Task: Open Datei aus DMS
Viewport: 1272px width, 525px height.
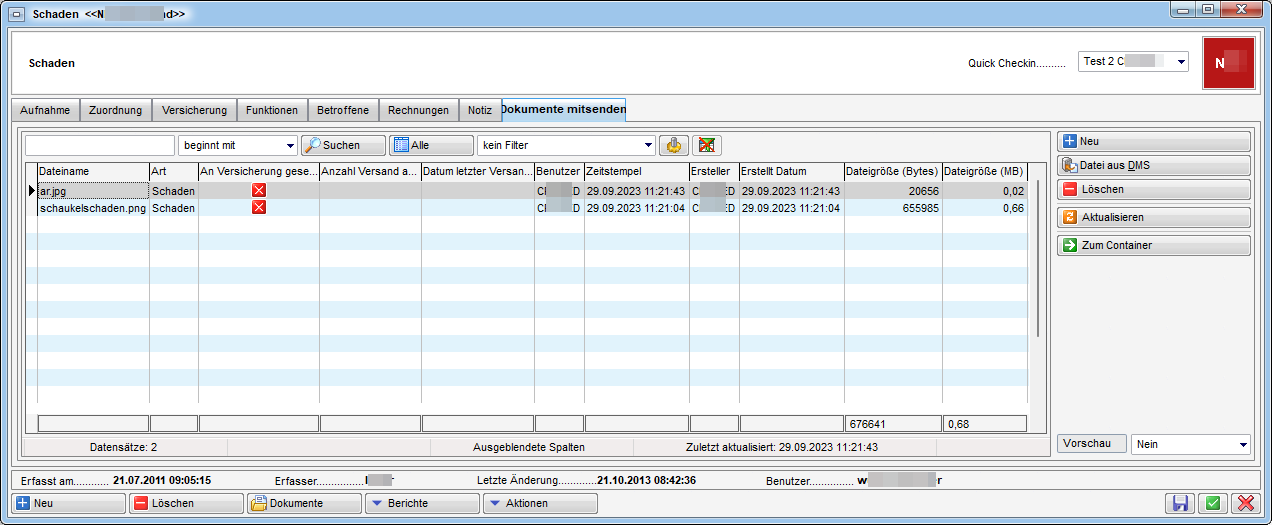Action: pos(1153,165)
